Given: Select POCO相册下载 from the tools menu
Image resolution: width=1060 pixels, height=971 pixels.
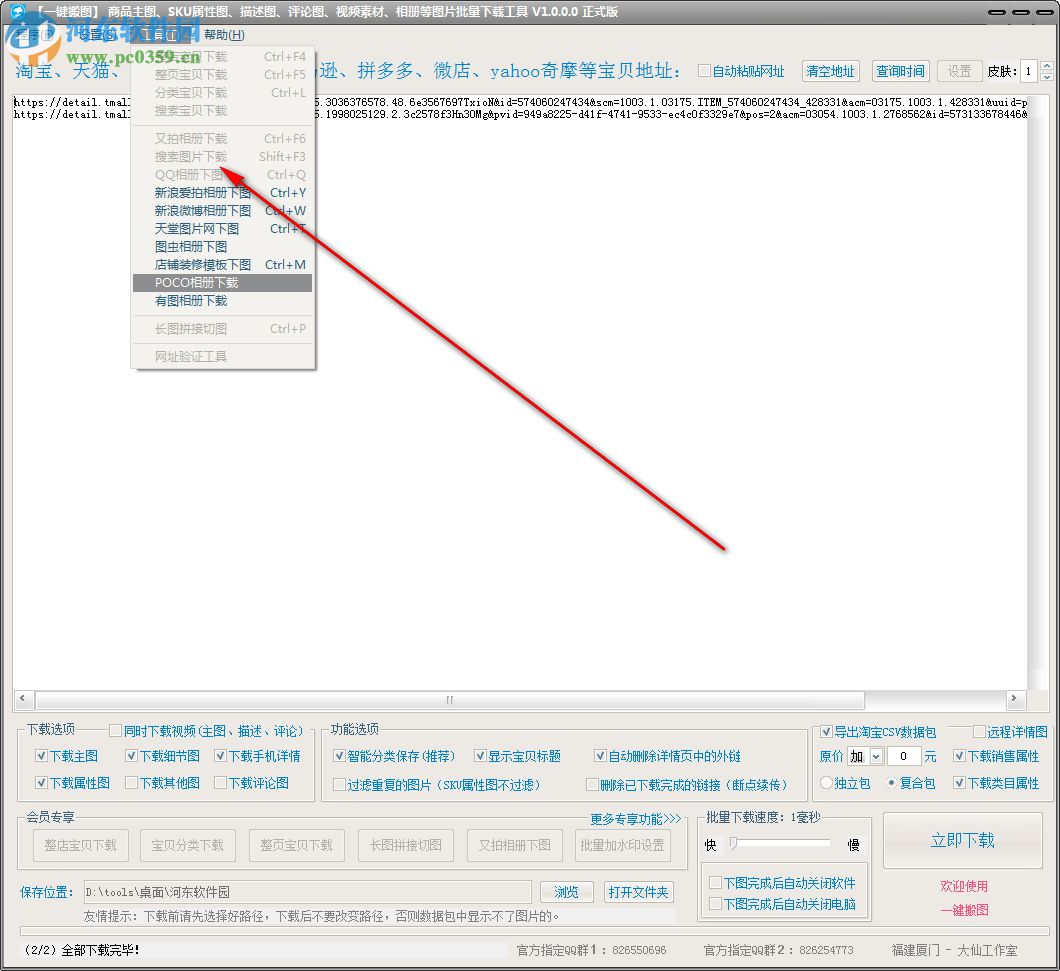Looking at the screenshot, I should (197, 283).
